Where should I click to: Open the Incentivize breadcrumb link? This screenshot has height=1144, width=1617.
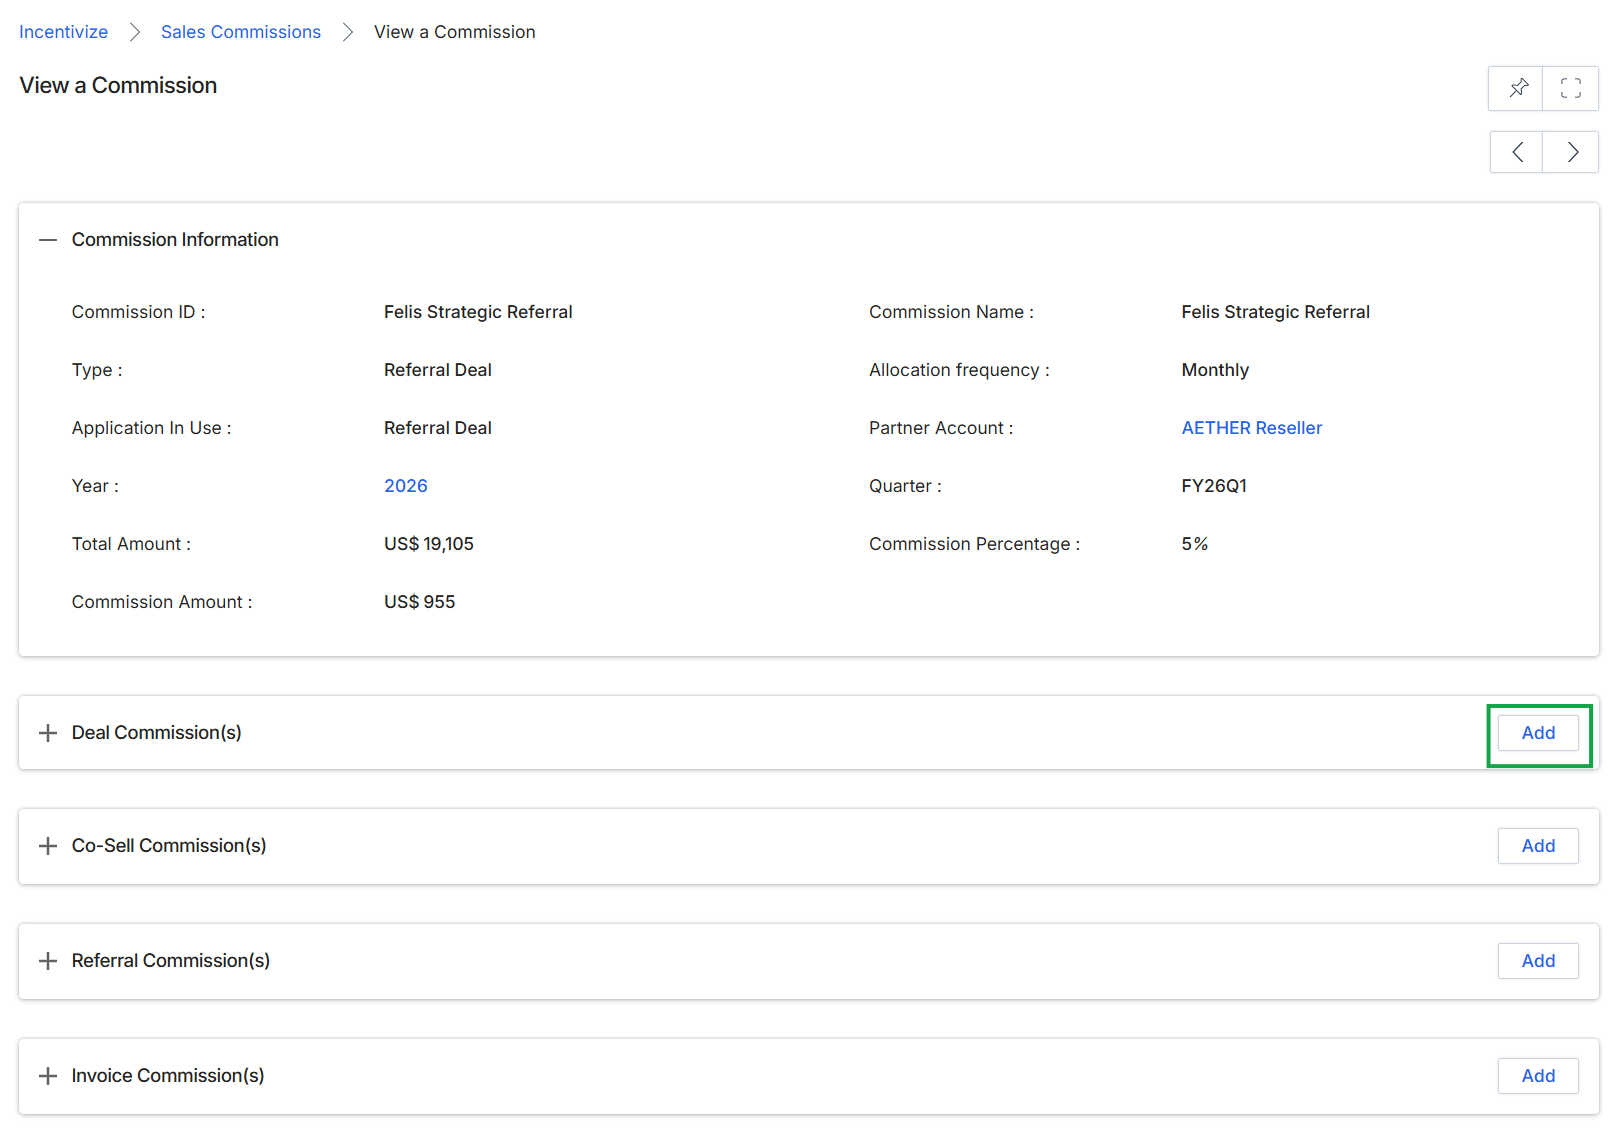64,32
